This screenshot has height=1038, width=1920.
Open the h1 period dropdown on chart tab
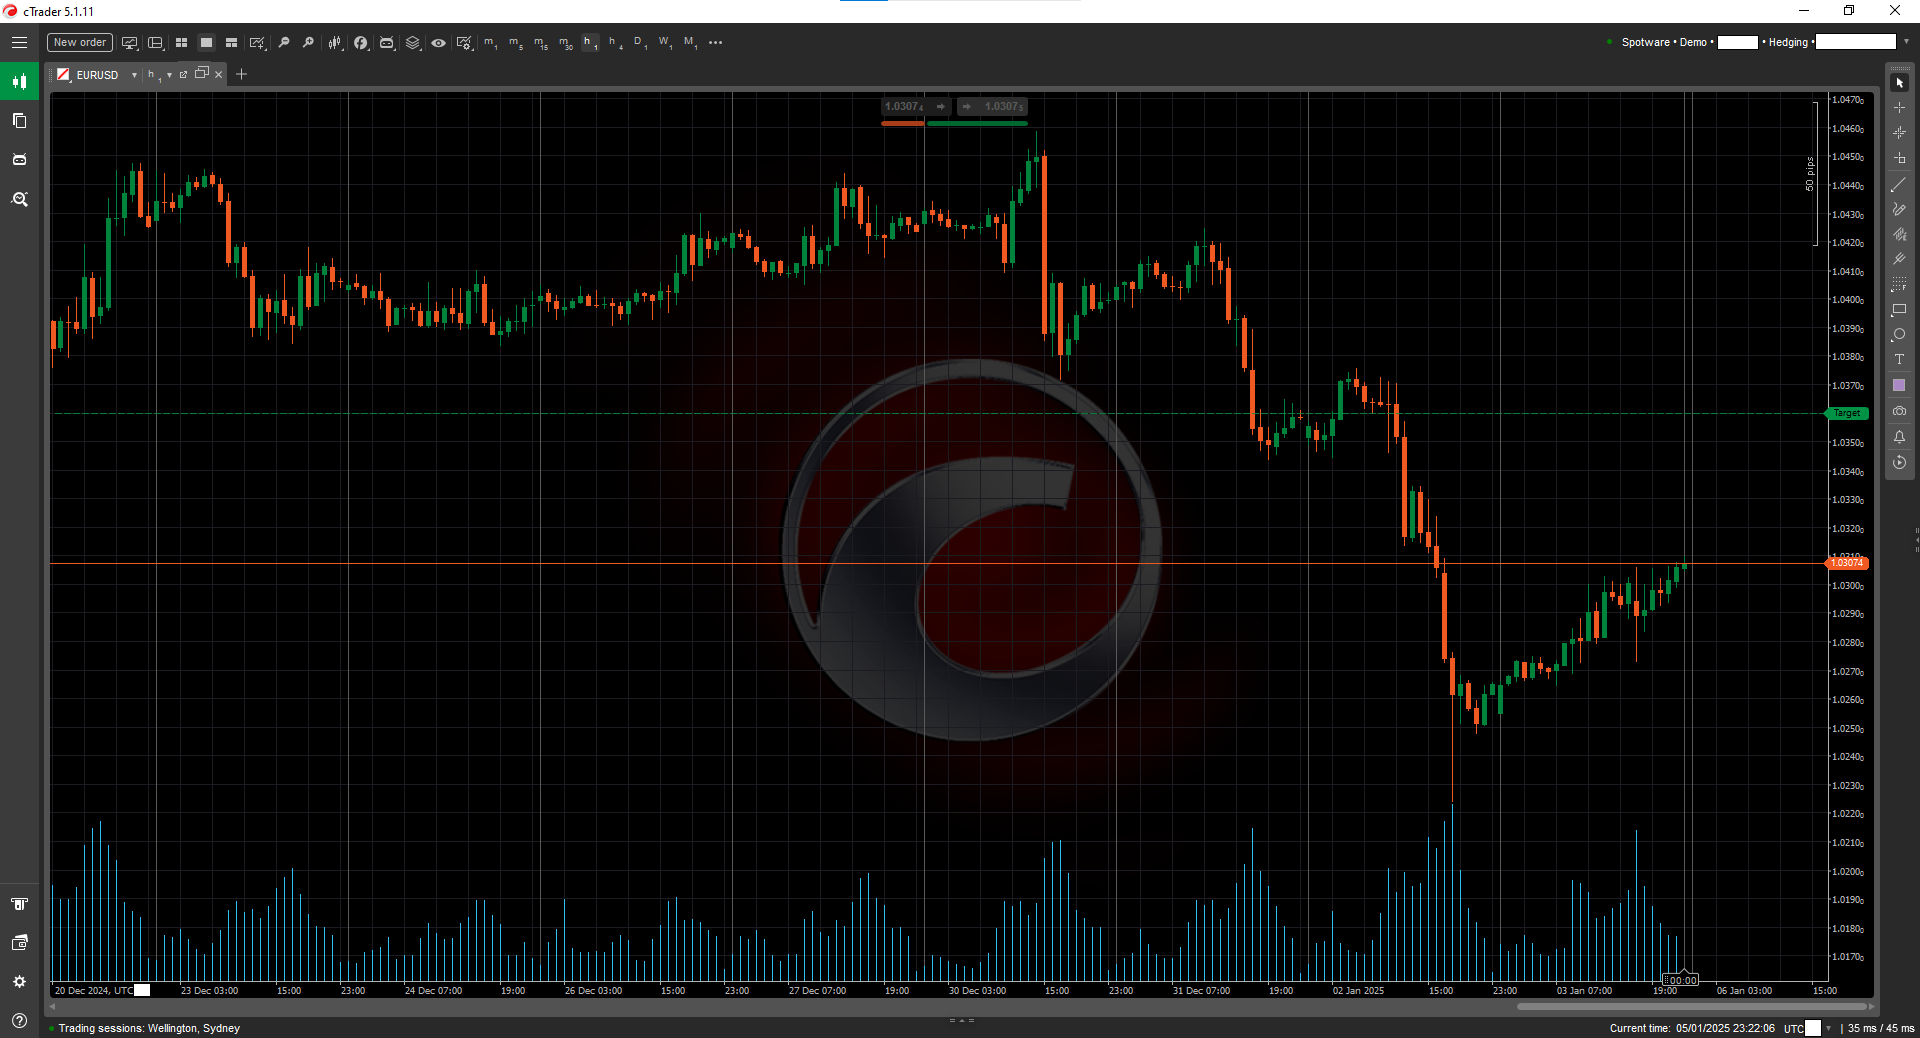pyautogui.click(x=169, y=75)
